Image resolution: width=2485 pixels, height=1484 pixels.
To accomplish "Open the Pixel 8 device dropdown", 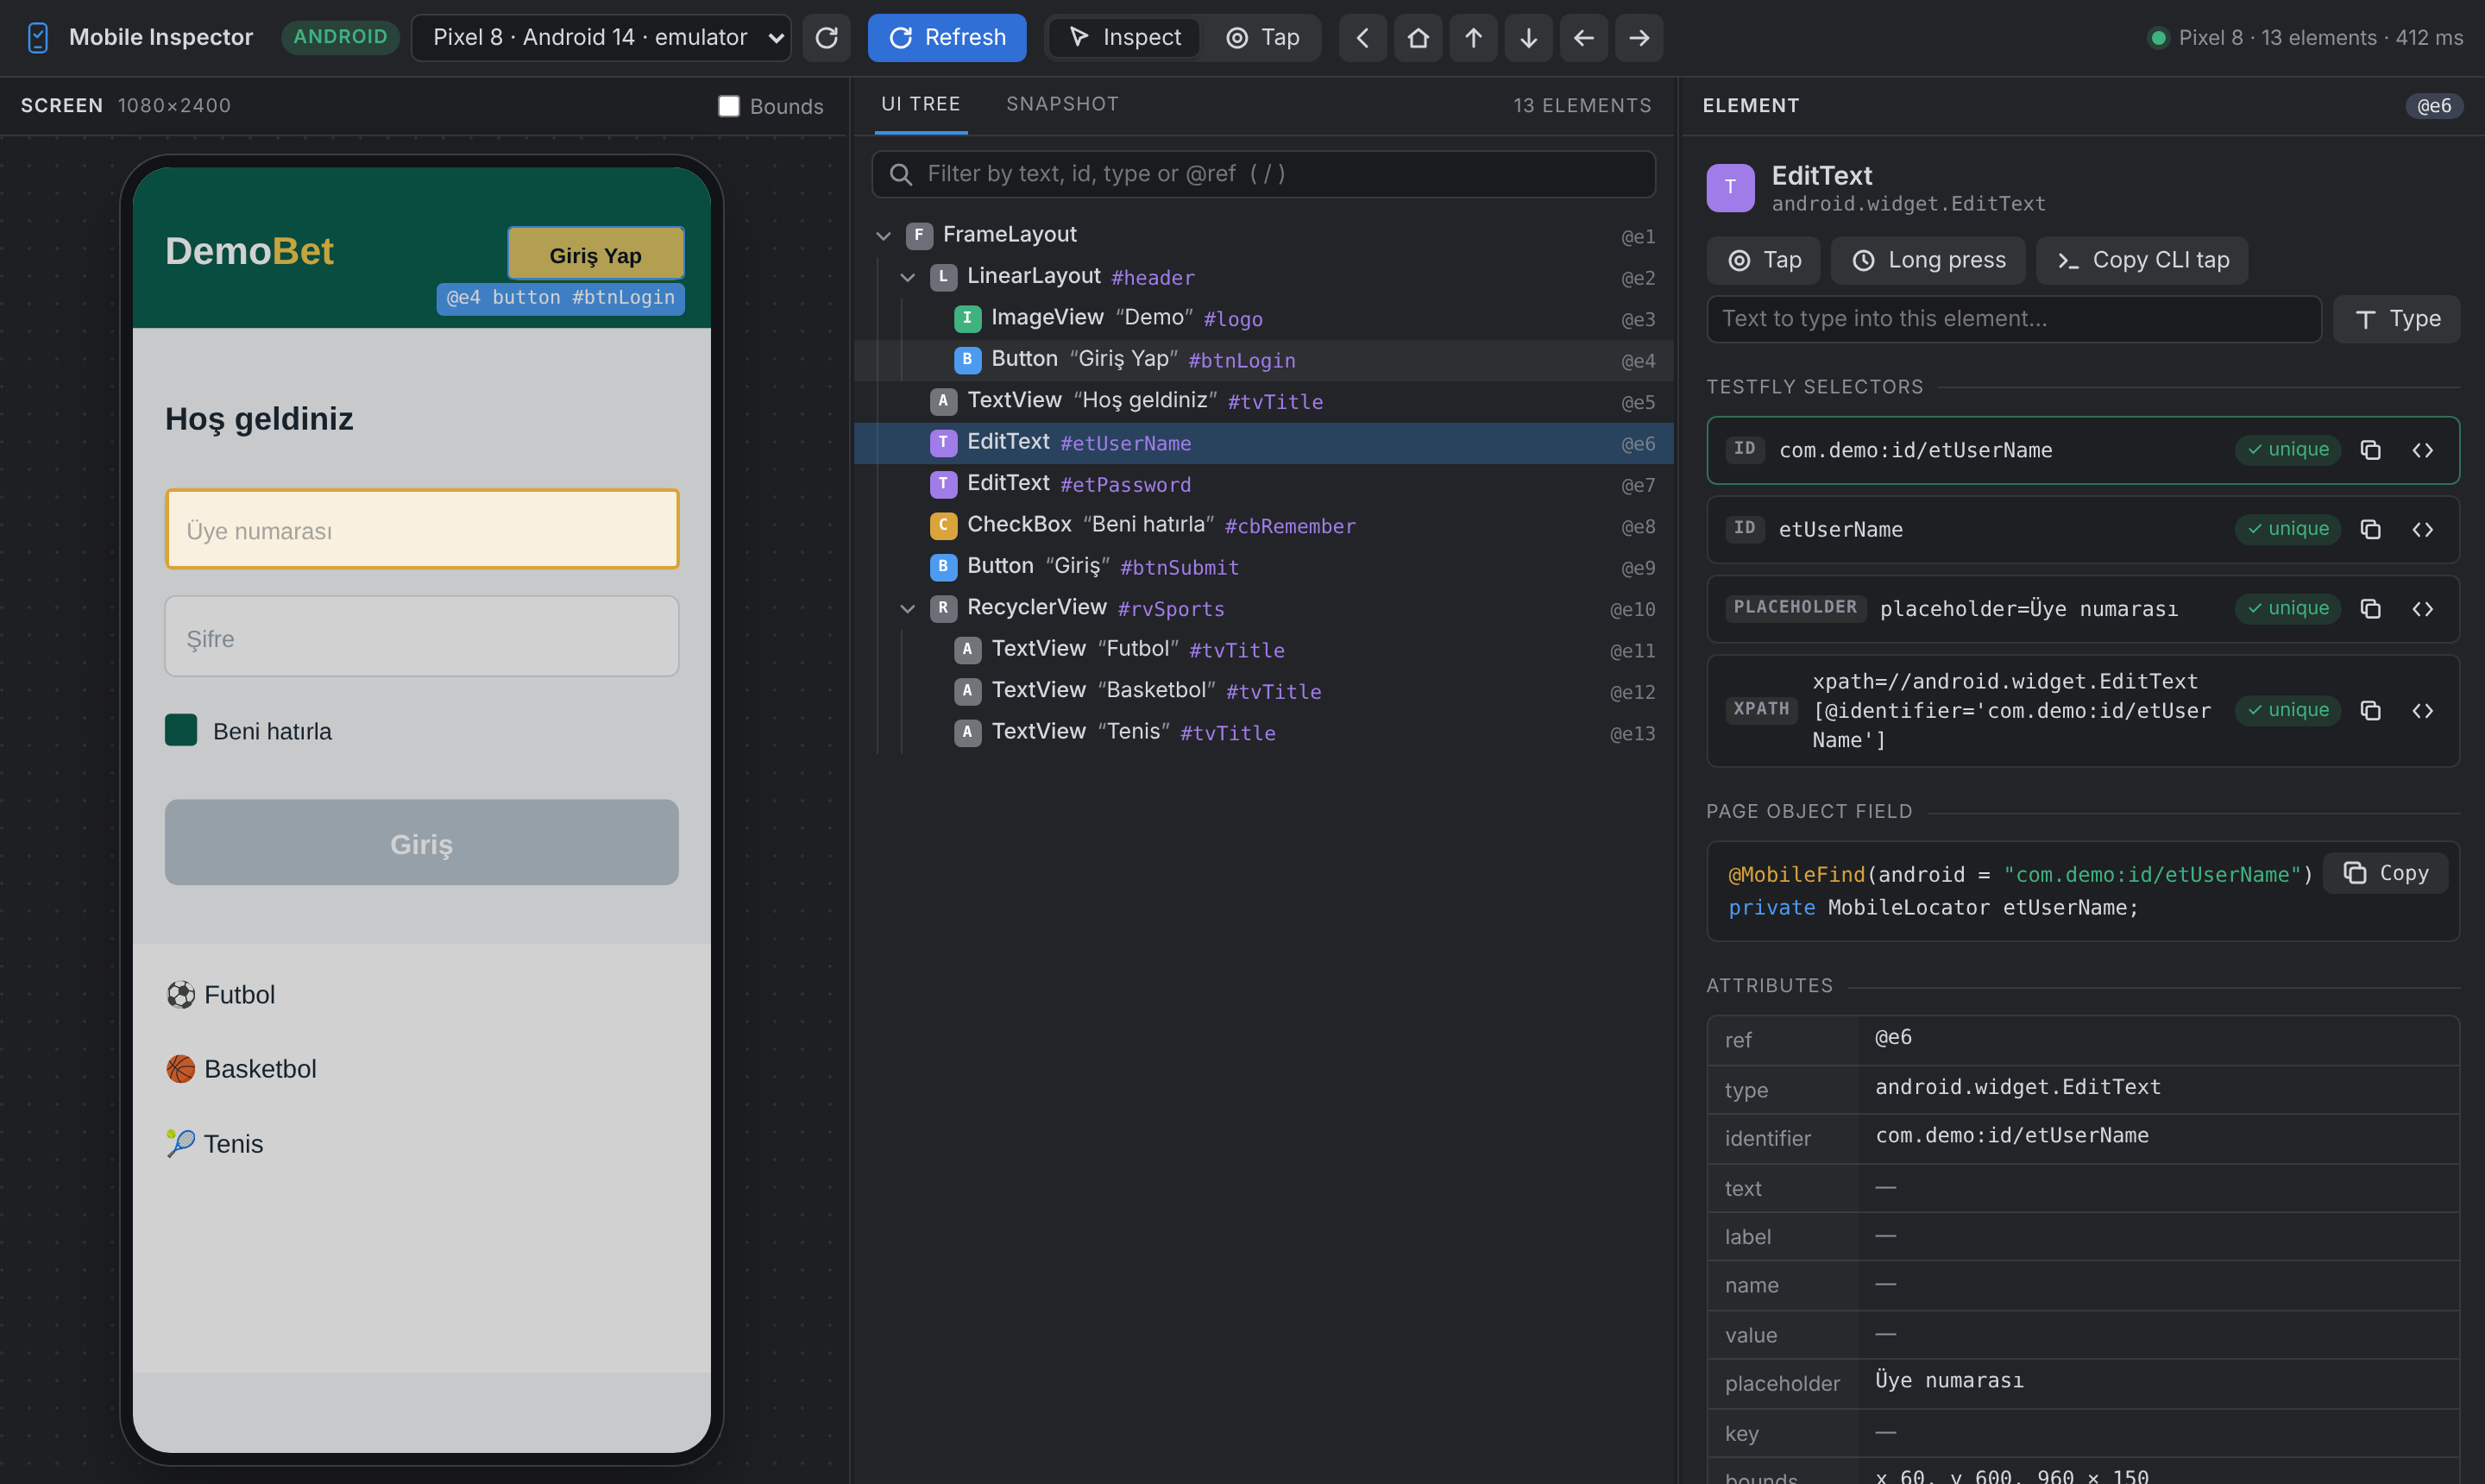I will click(601, 38).
